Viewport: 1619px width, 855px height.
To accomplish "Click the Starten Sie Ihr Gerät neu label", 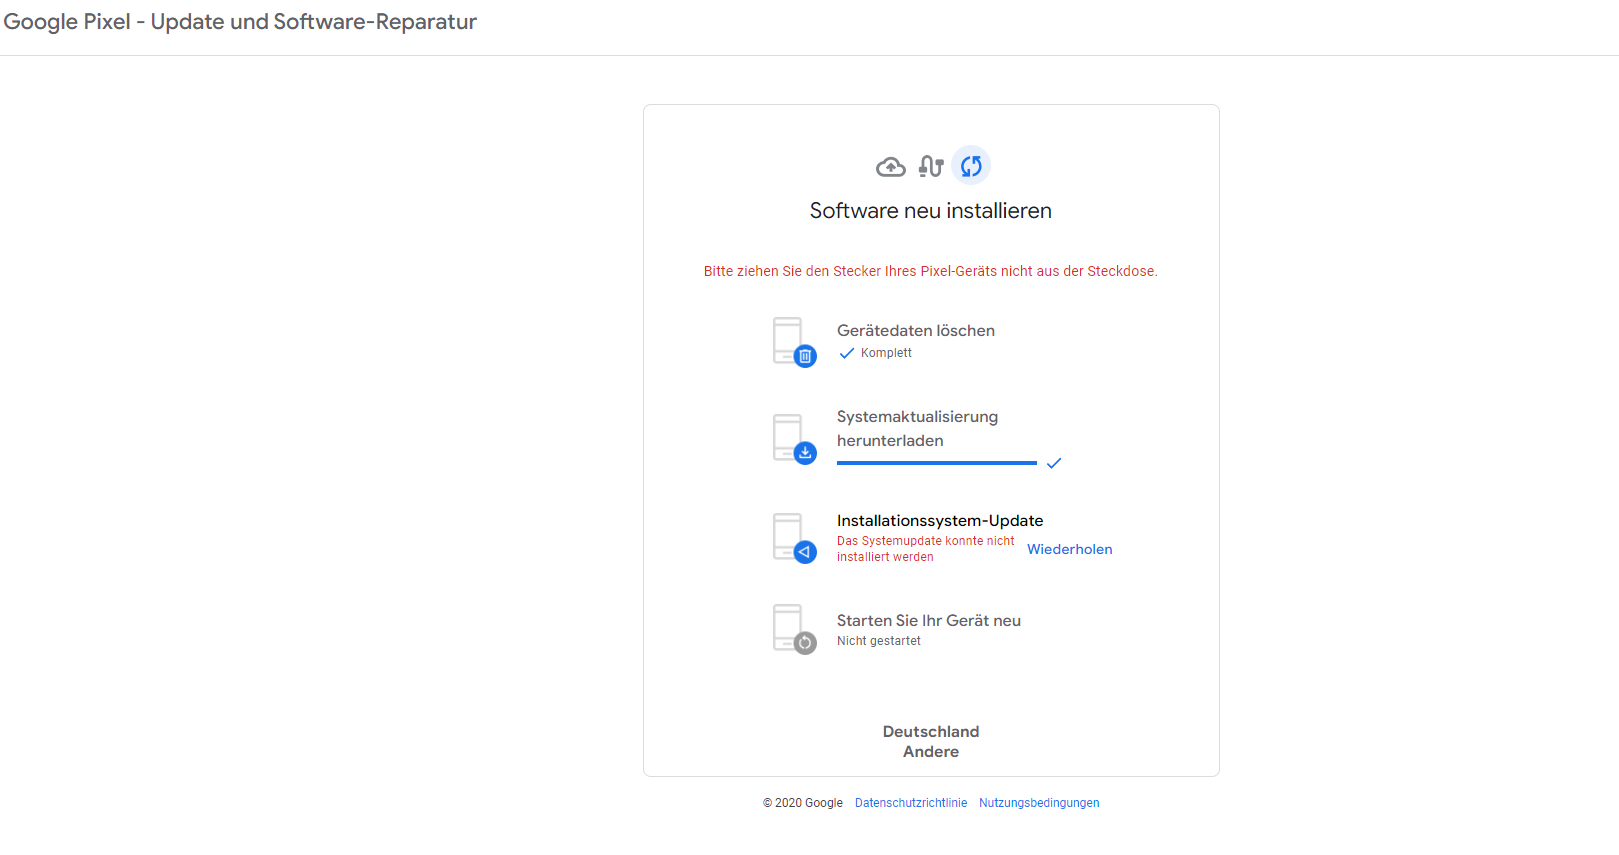I will click(929, 621).
